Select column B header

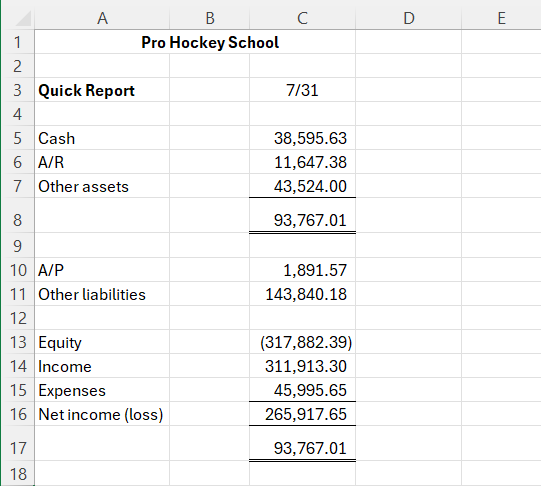[x=210, y=18]
